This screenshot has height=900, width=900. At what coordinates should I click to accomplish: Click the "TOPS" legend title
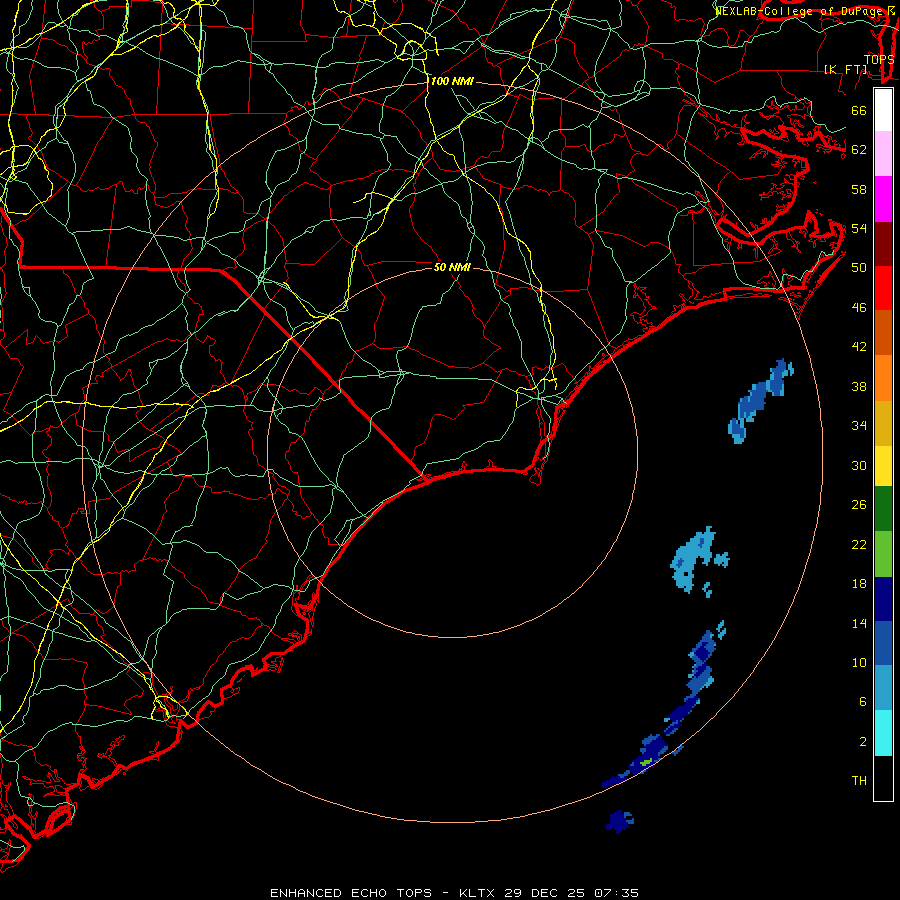879,60
